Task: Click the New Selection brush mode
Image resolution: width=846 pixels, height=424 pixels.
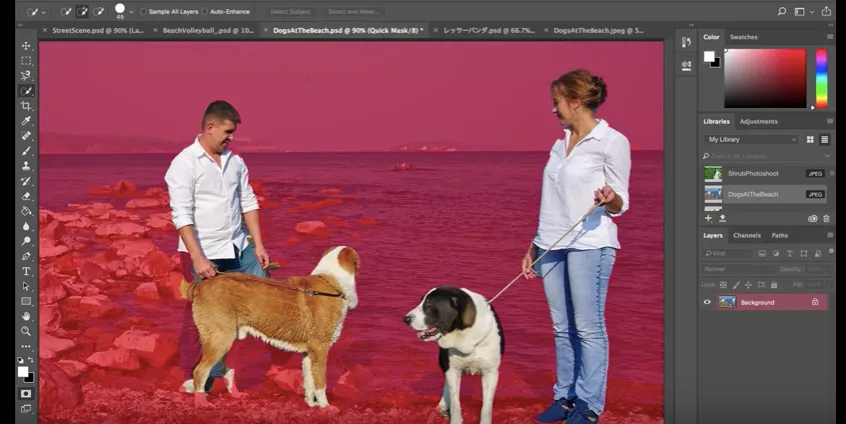Action: [66, 11]
